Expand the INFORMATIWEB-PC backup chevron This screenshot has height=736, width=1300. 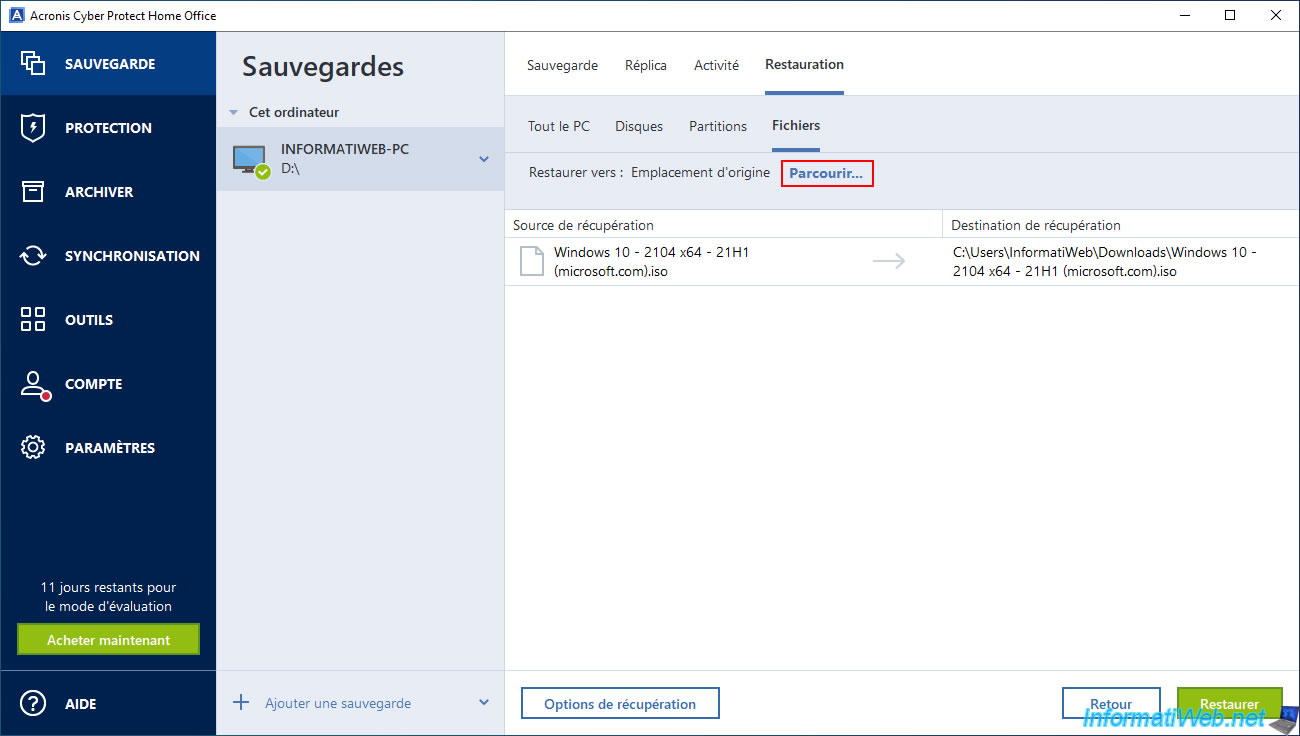[484, 159]
